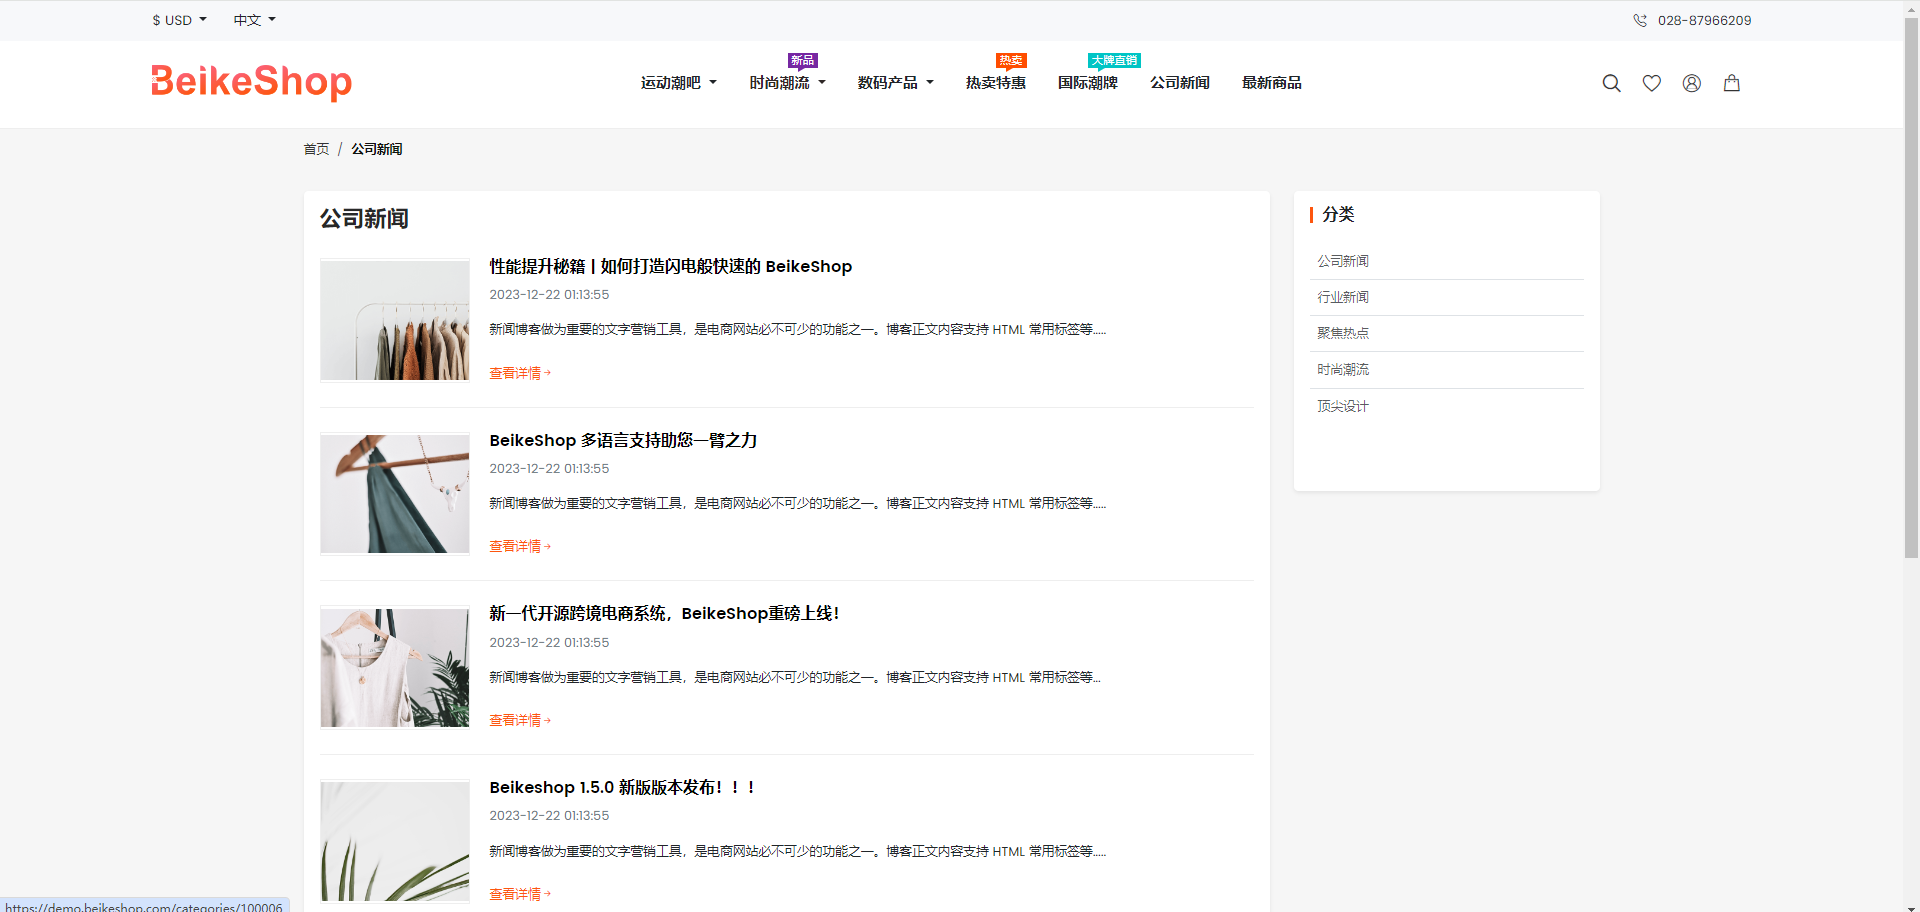This screenshot has width=1920, height=912.
Task: Open the 数码产品 dropdown menu
Action: tap(895, 83)
